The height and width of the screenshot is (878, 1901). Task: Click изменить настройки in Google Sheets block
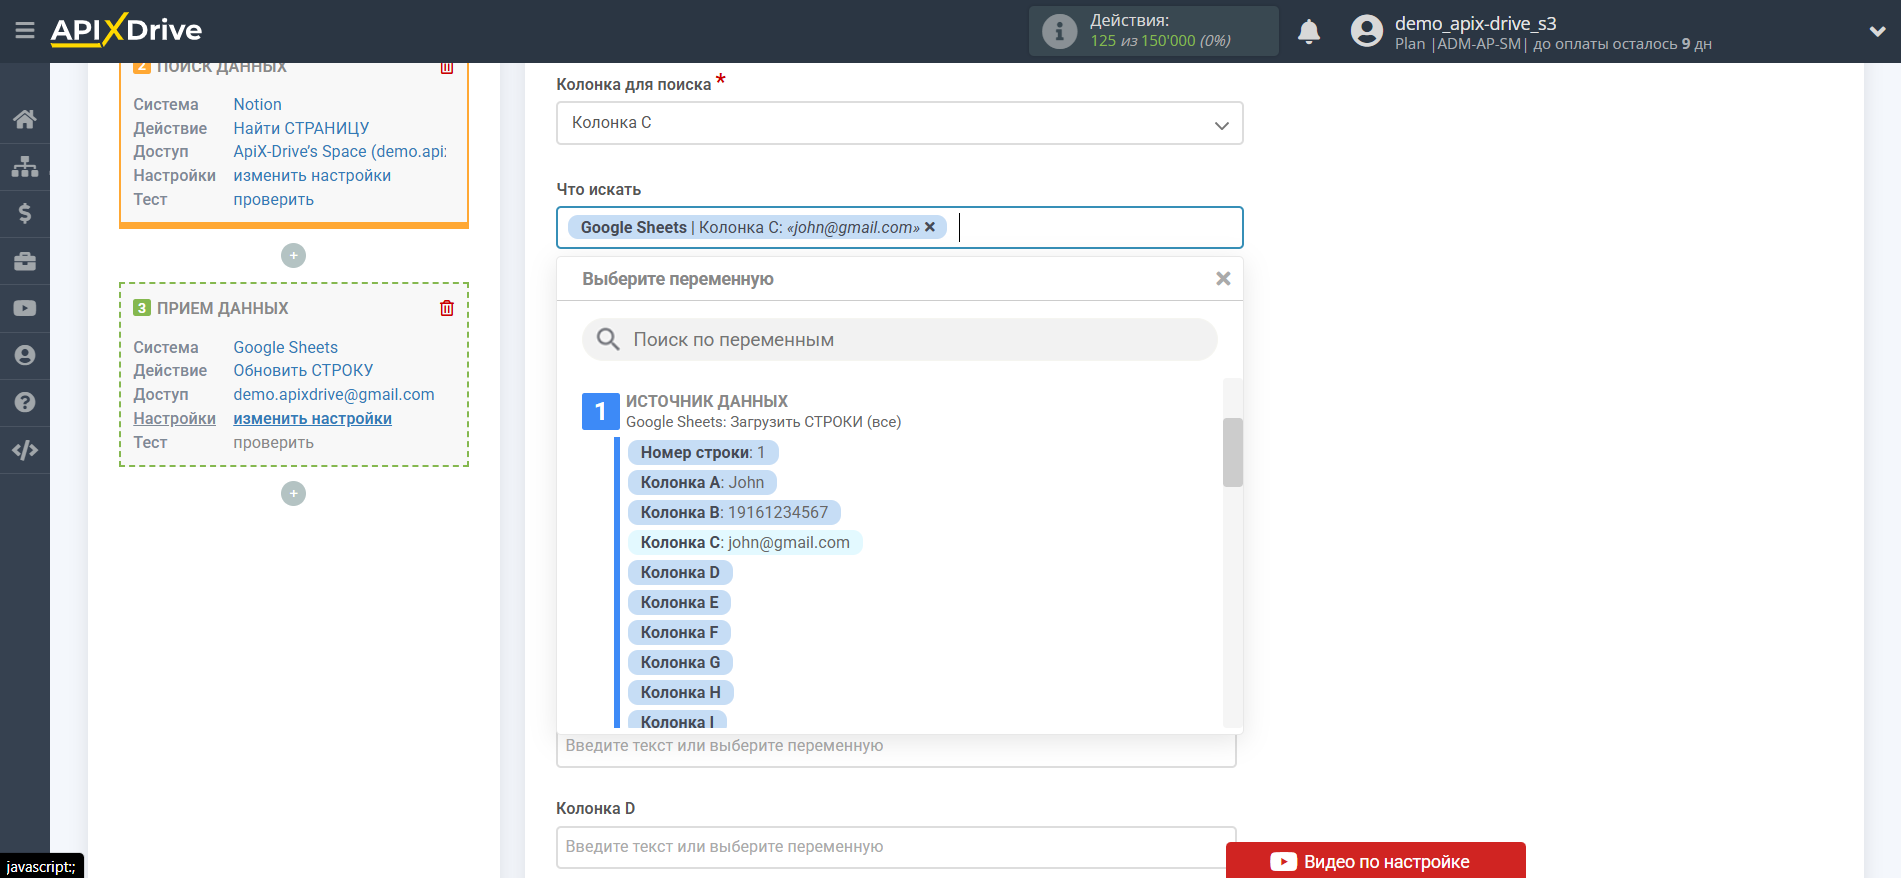[312, 418]
